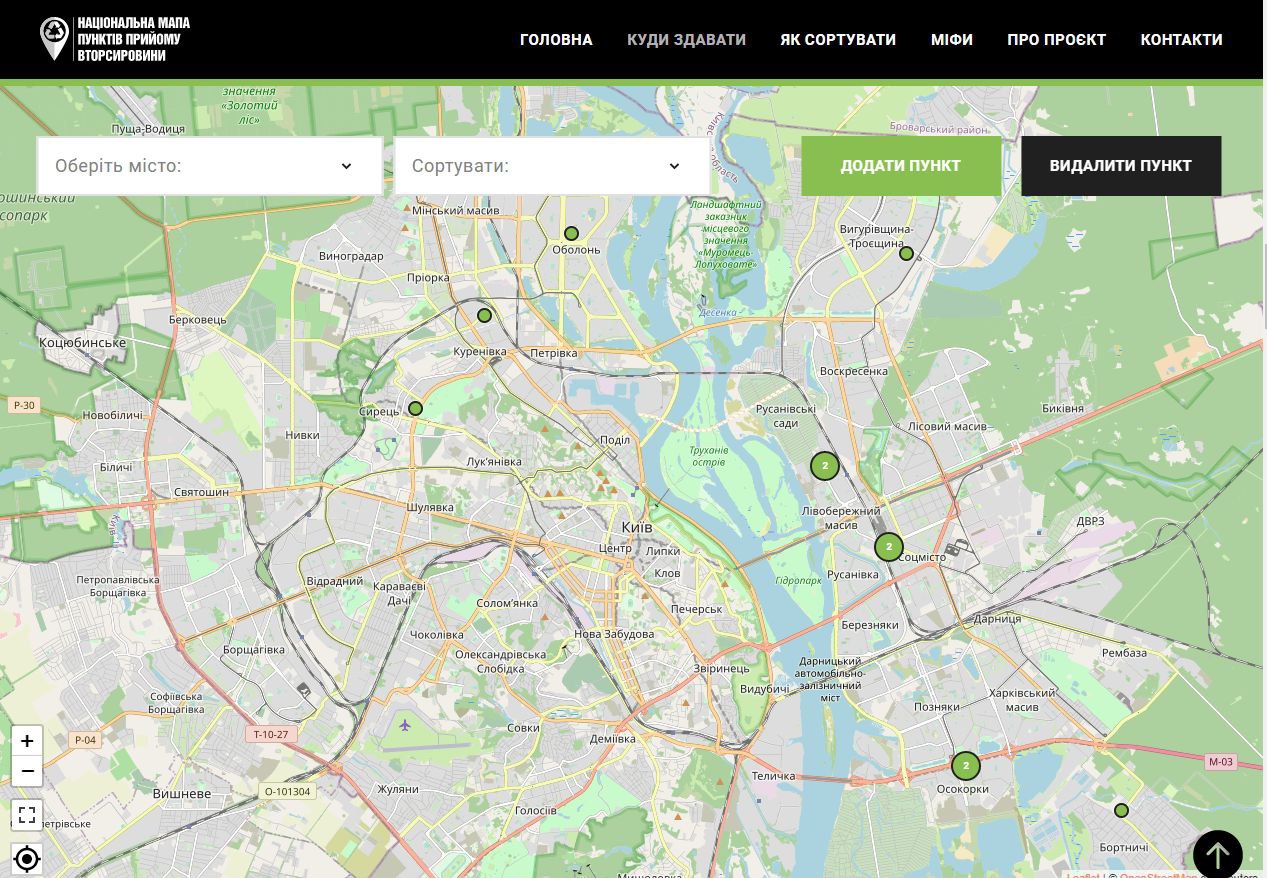Navigate to the Міфи section
Viewport: 1267px width, 878px height.
pyautogui.click(x=951, y=40)
